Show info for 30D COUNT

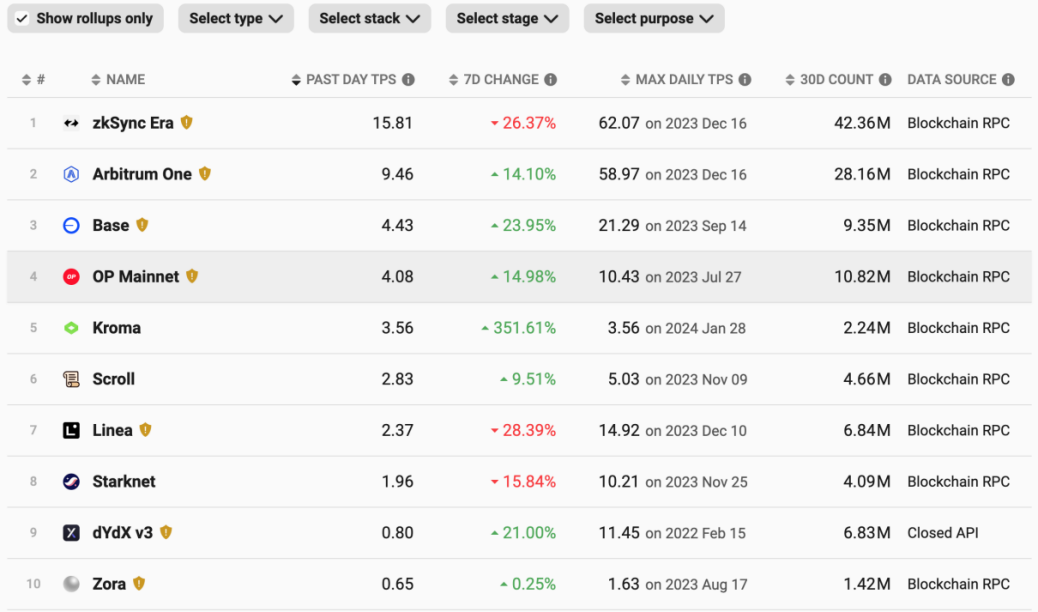tap(885, 79)
